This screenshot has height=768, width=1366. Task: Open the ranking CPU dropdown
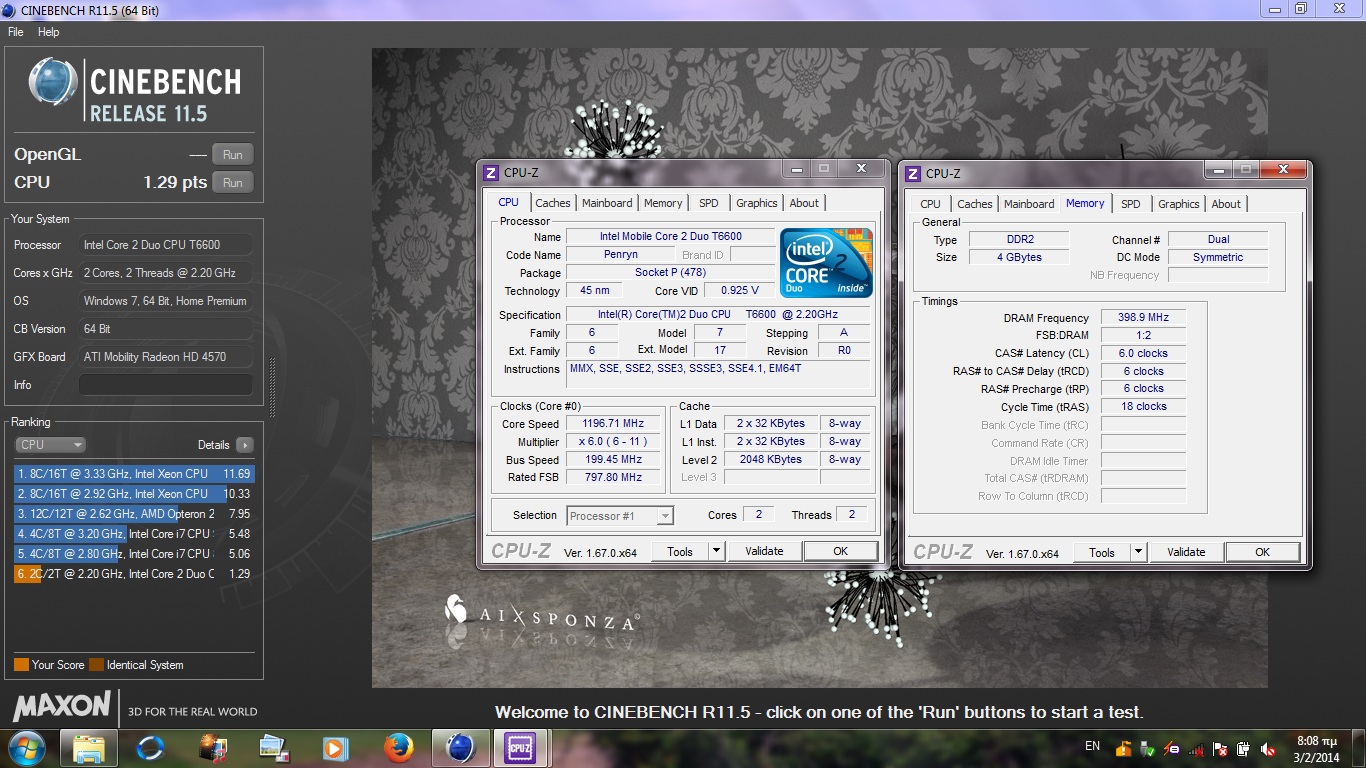click(50, 445)
